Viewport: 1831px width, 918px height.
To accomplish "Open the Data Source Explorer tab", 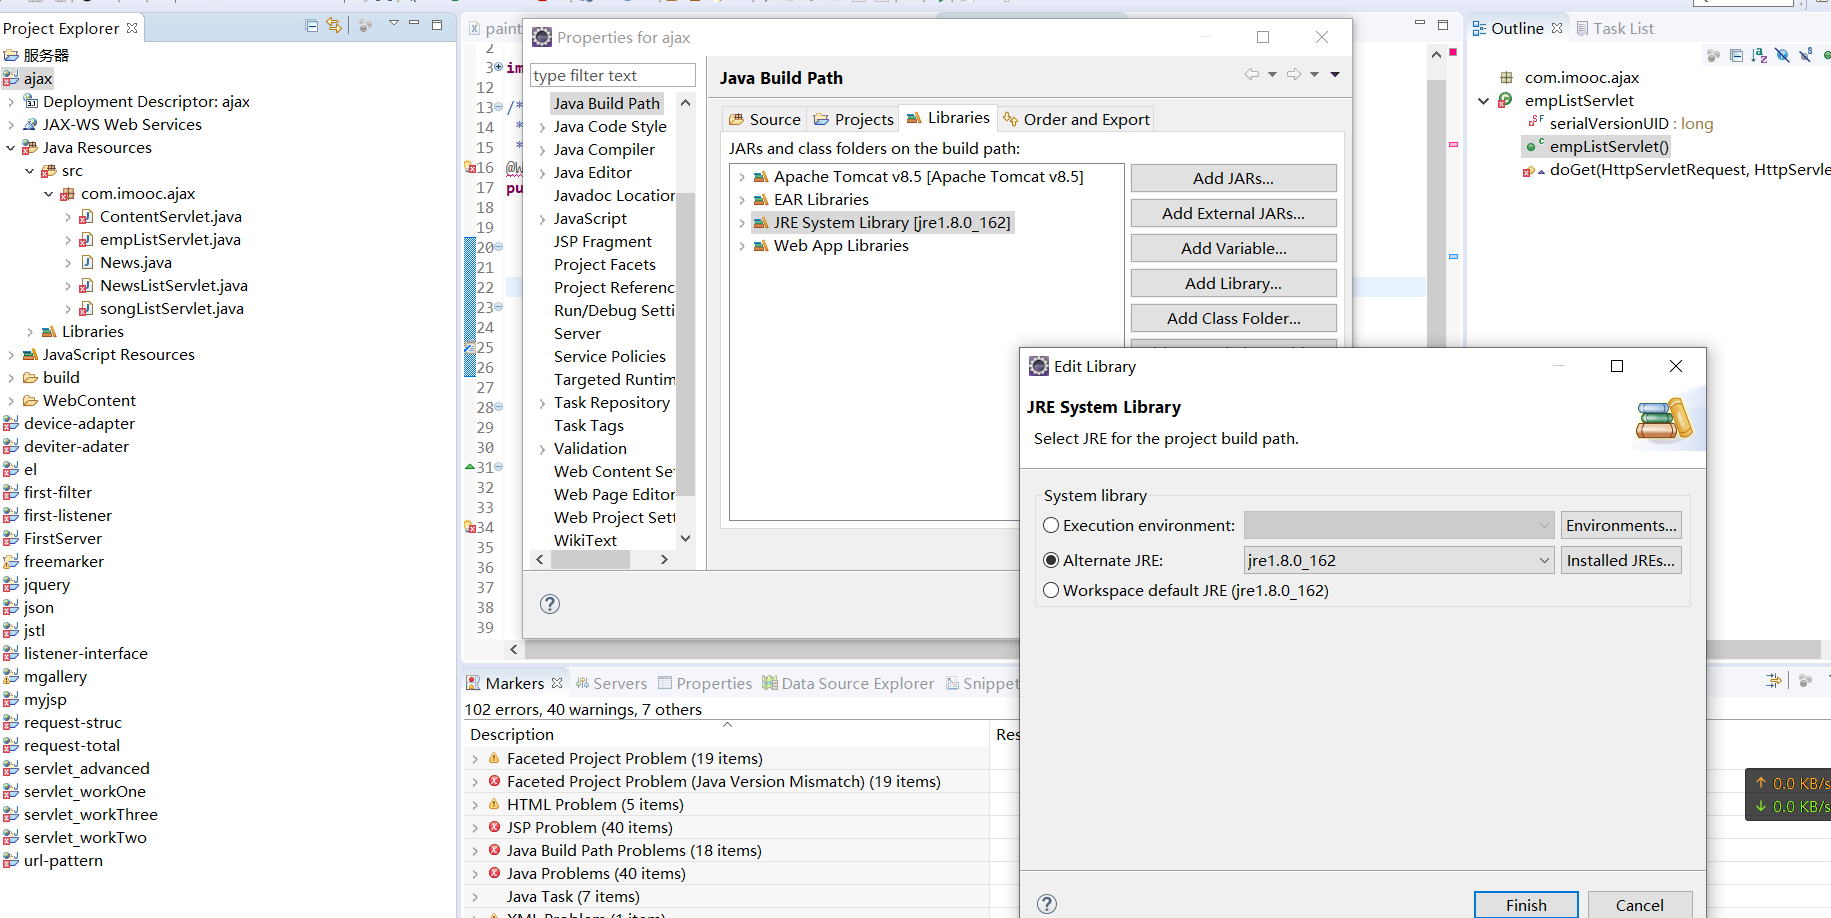I will click(848, 683).
